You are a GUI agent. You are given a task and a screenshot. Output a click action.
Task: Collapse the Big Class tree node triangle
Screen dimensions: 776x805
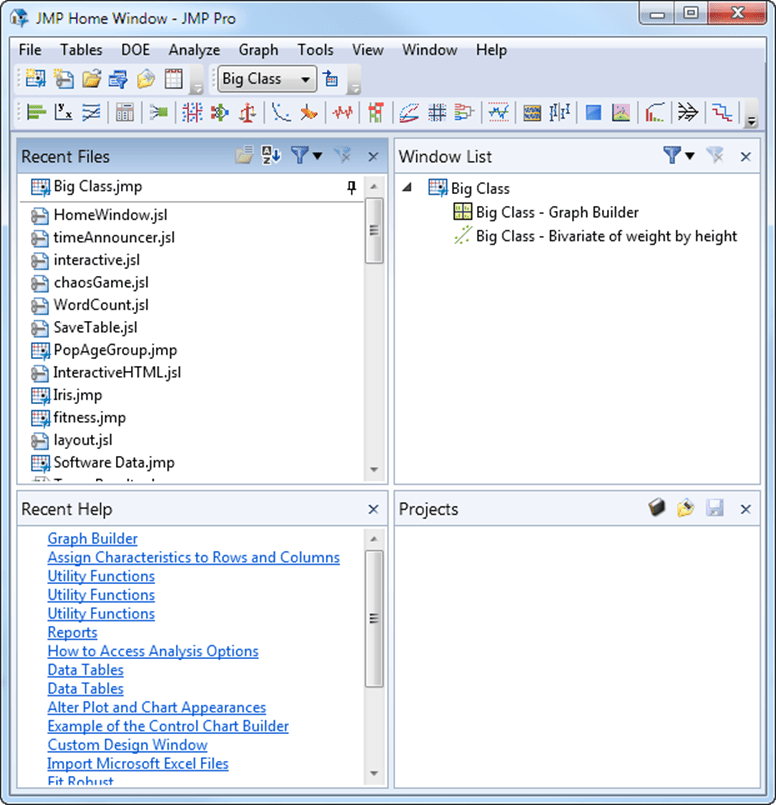coord(408,187)
